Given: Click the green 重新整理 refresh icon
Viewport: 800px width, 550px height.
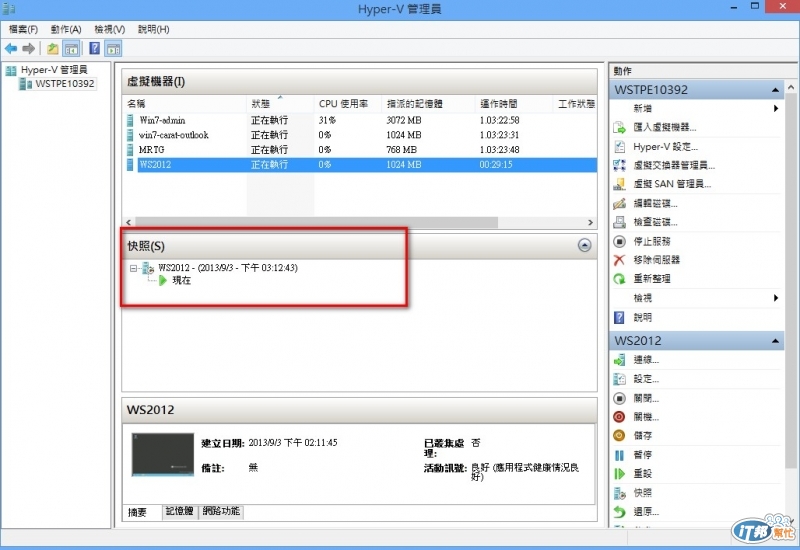Looking at the screenshot, I should tap(619, 279).
